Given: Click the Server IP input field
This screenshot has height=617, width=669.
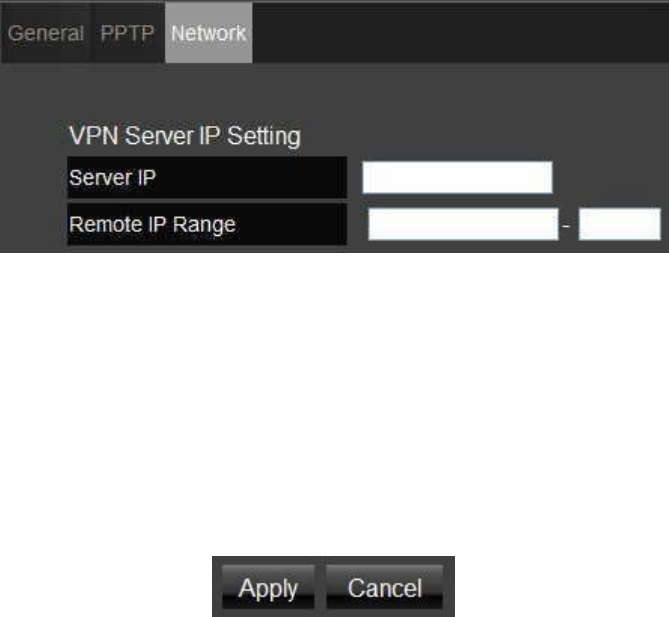Looking at the screenshot, I should (x=457, y=178).
